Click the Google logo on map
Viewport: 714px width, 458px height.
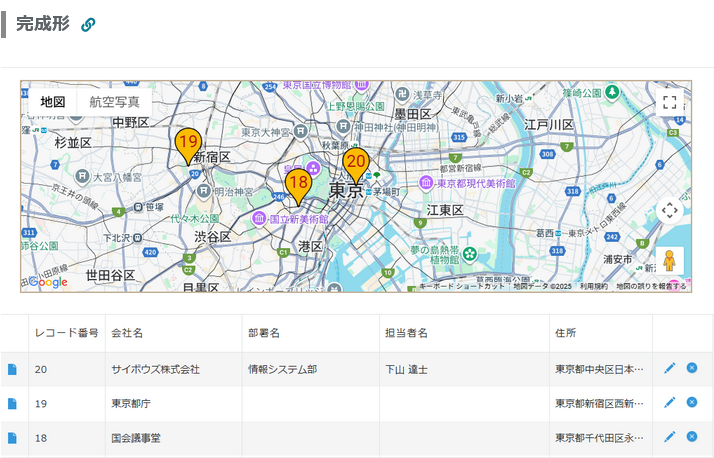47,282
